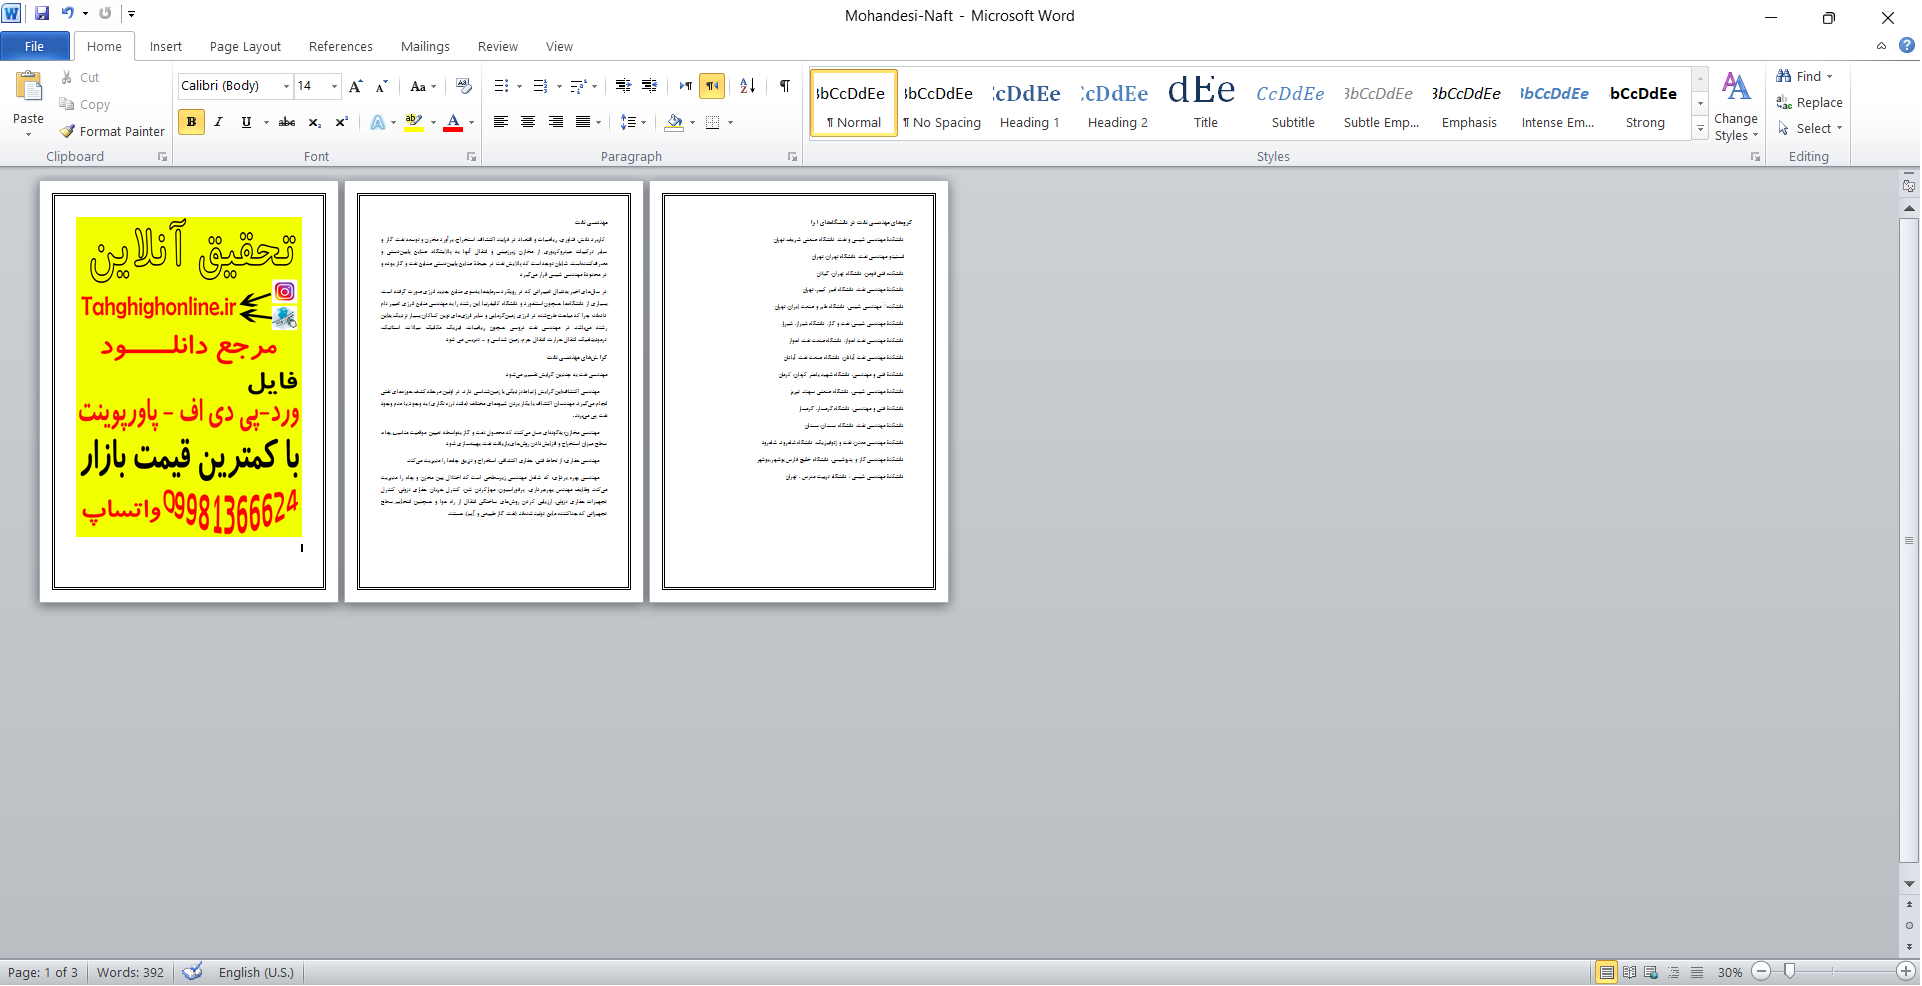This screenshot has height=986, width=1922.
Task: Save the document from Quick Access
Action: pyautogui.click(x=42, y=14)
